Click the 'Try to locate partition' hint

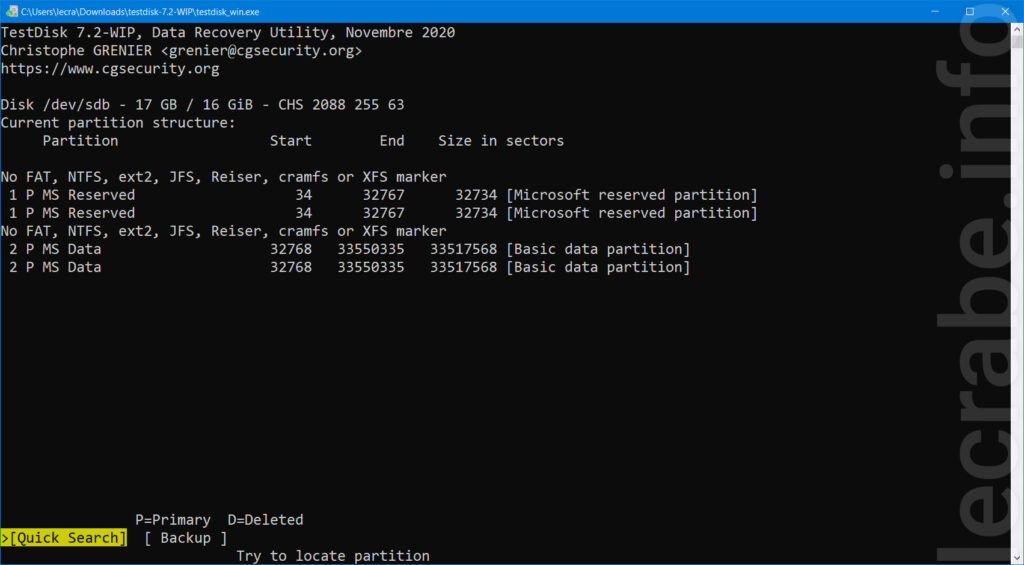click(x=333, y=556)
